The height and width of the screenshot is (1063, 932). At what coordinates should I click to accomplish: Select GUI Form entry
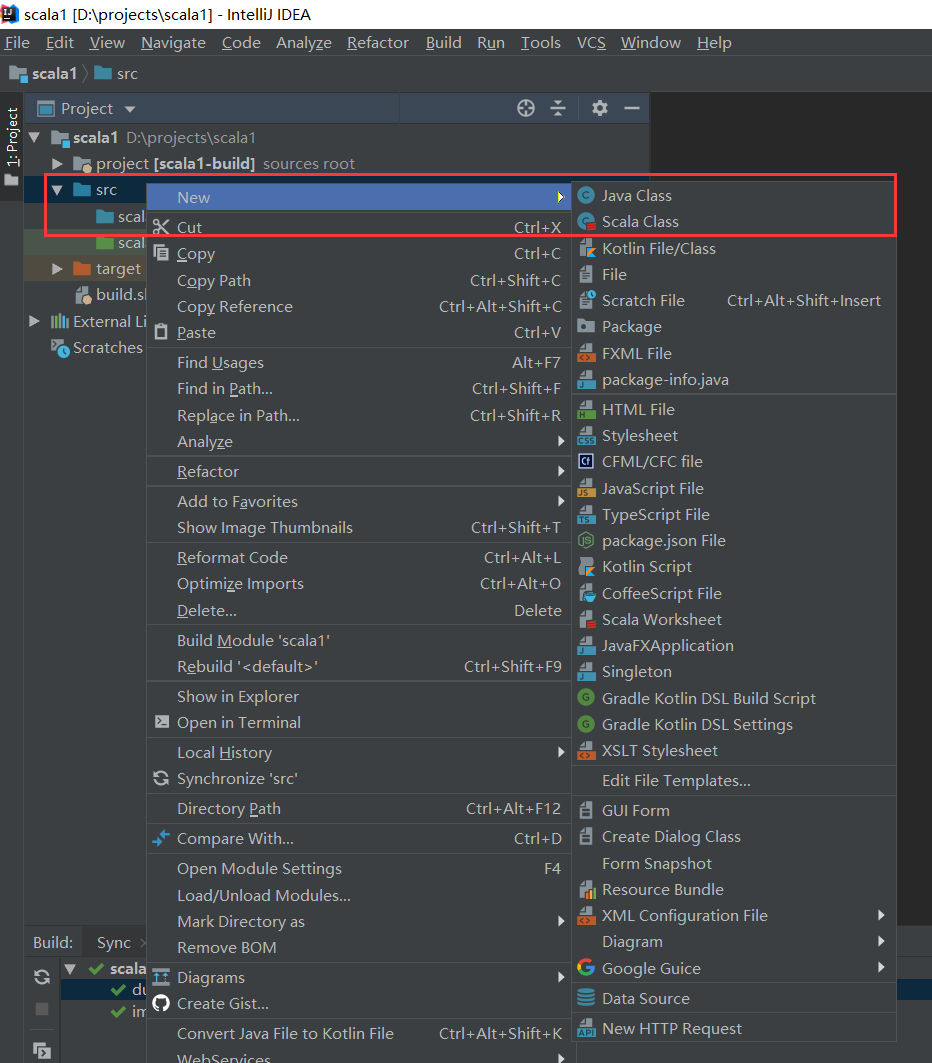(x=734, y=810)
